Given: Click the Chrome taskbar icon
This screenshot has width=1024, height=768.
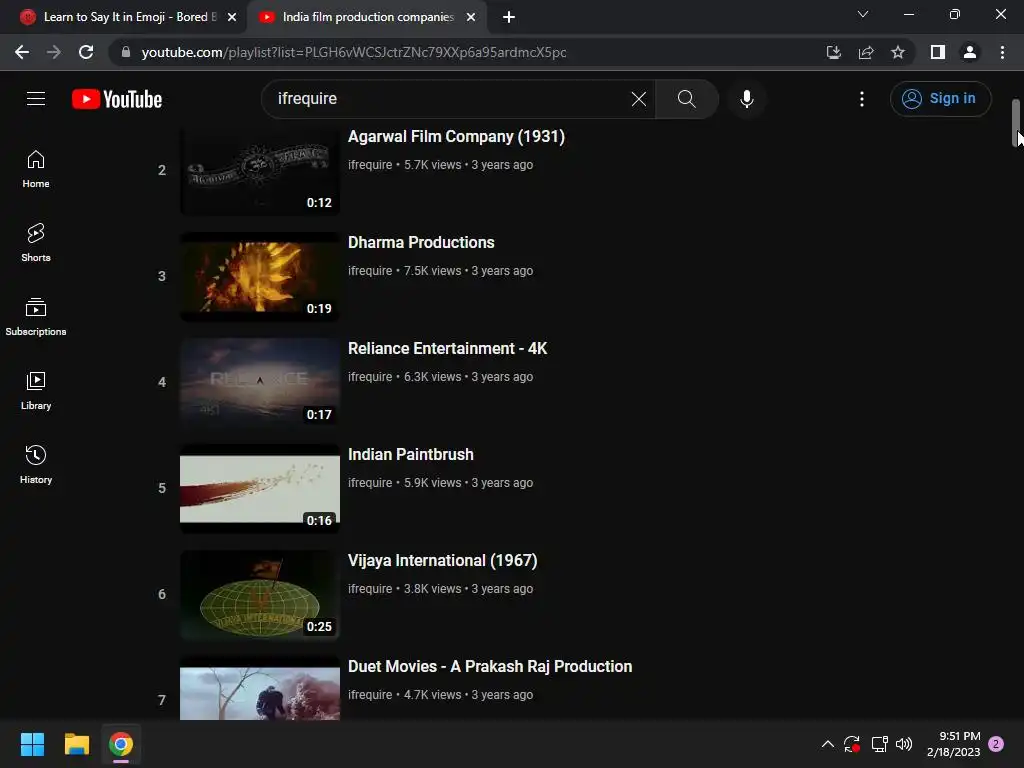Looking at the screenshot, I should pyautogui.click(x=121, y=744).
